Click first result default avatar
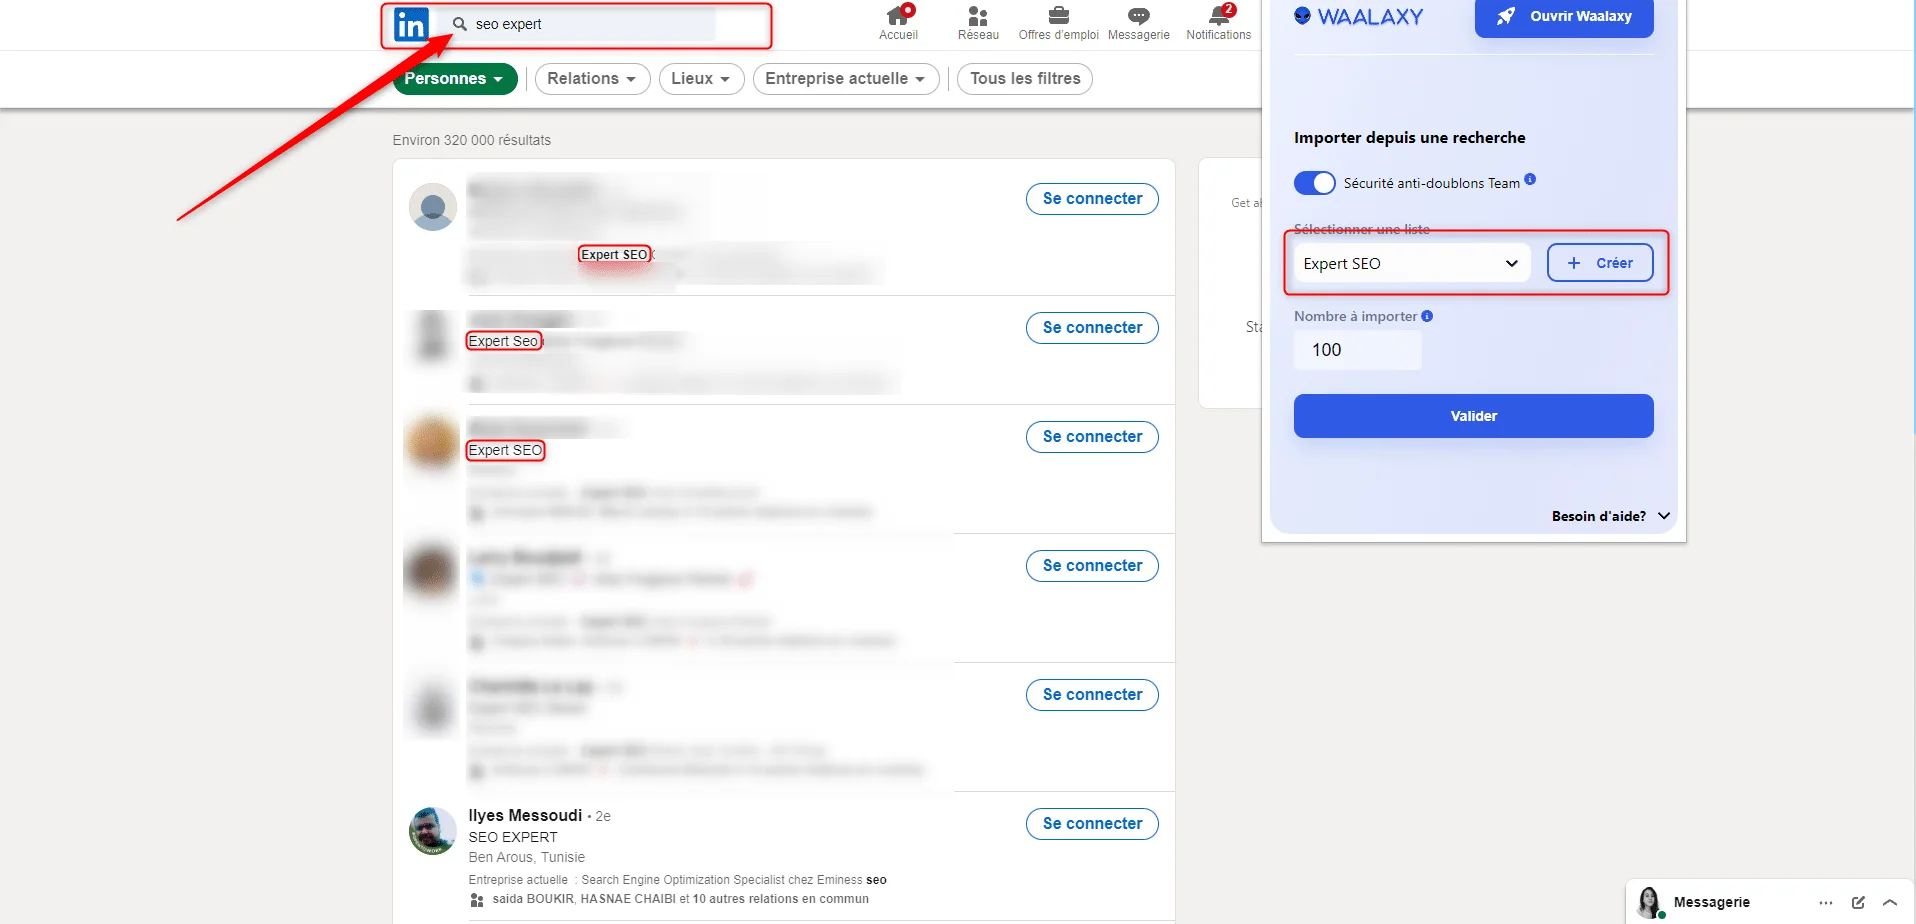The width and height of the screenshot is (1916, 924). click(x=433, y=207)
